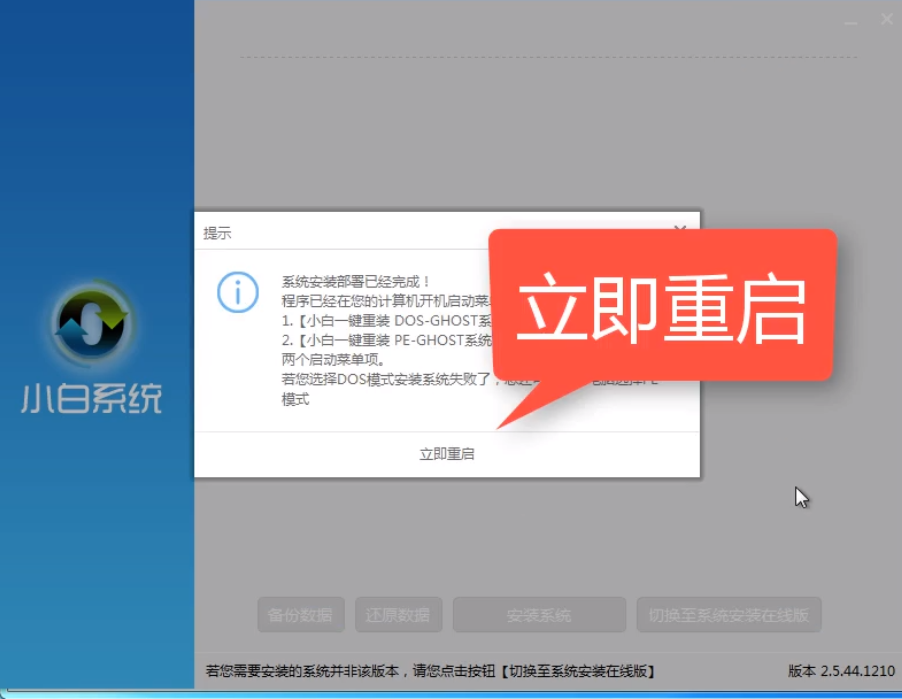902x699 pixels.
Task: Click the 备份数据 (Backup Data) button
Action: [x=300, y=615]
